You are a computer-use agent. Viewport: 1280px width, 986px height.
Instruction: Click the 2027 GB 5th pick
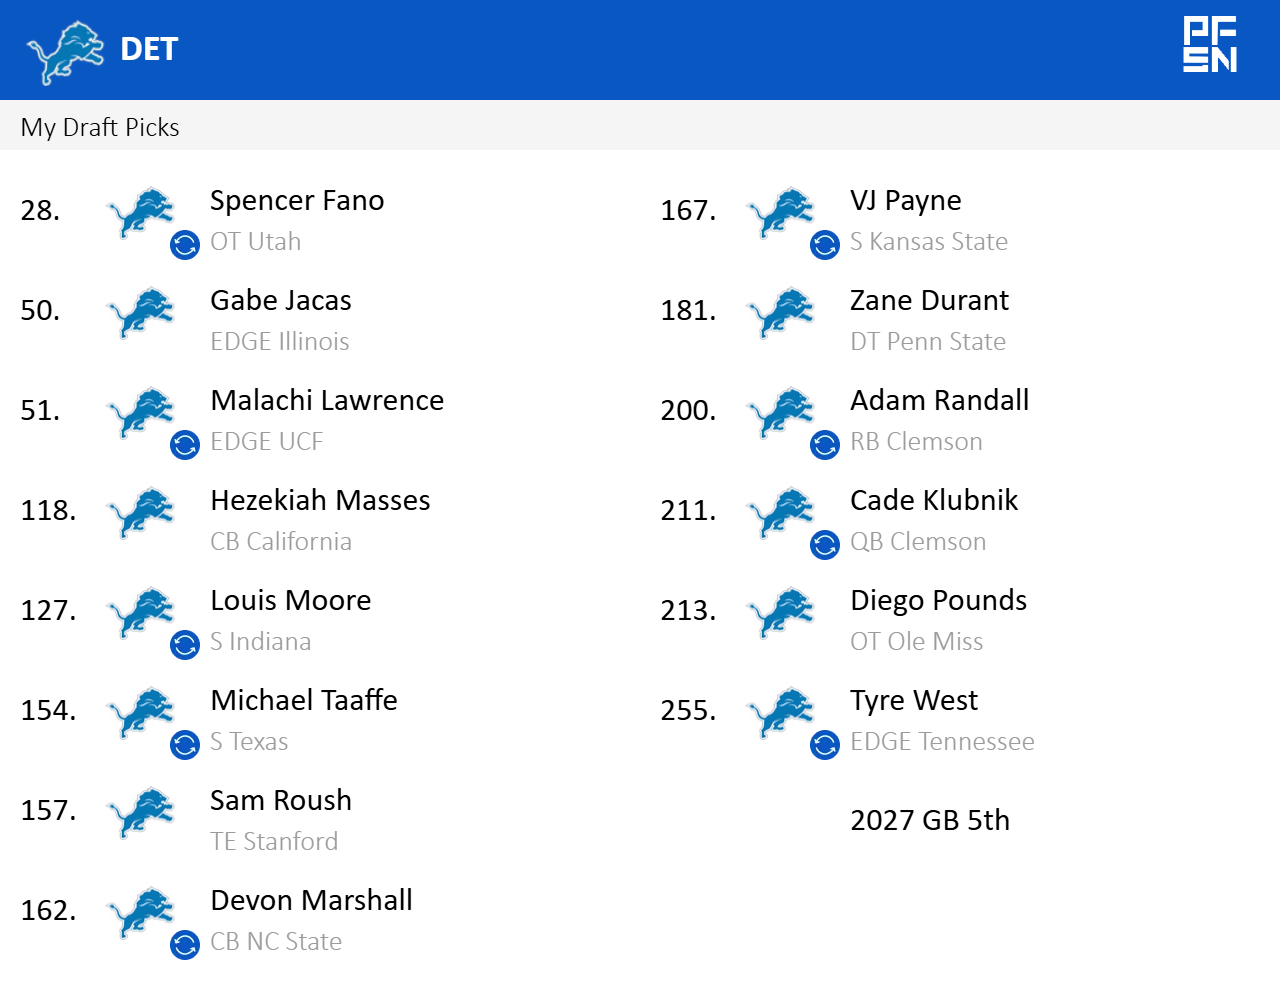(x=930, y=820)
